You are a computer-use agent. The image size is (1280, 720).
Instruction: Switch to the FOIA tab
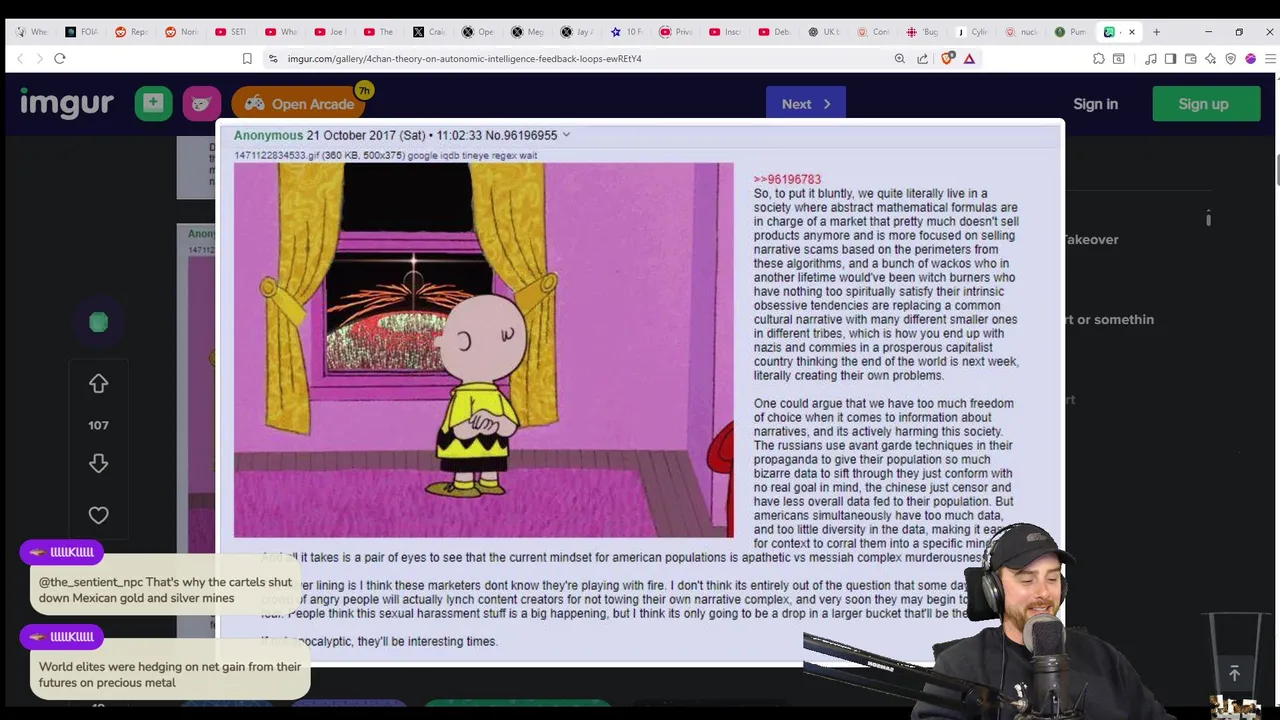[x=81, y=32]
